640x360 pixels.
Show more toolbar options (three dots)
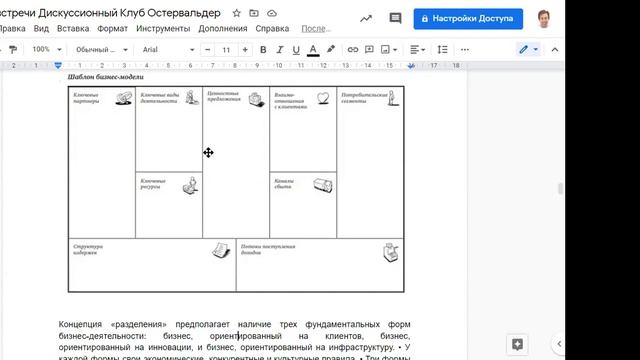tap(464, 50)
